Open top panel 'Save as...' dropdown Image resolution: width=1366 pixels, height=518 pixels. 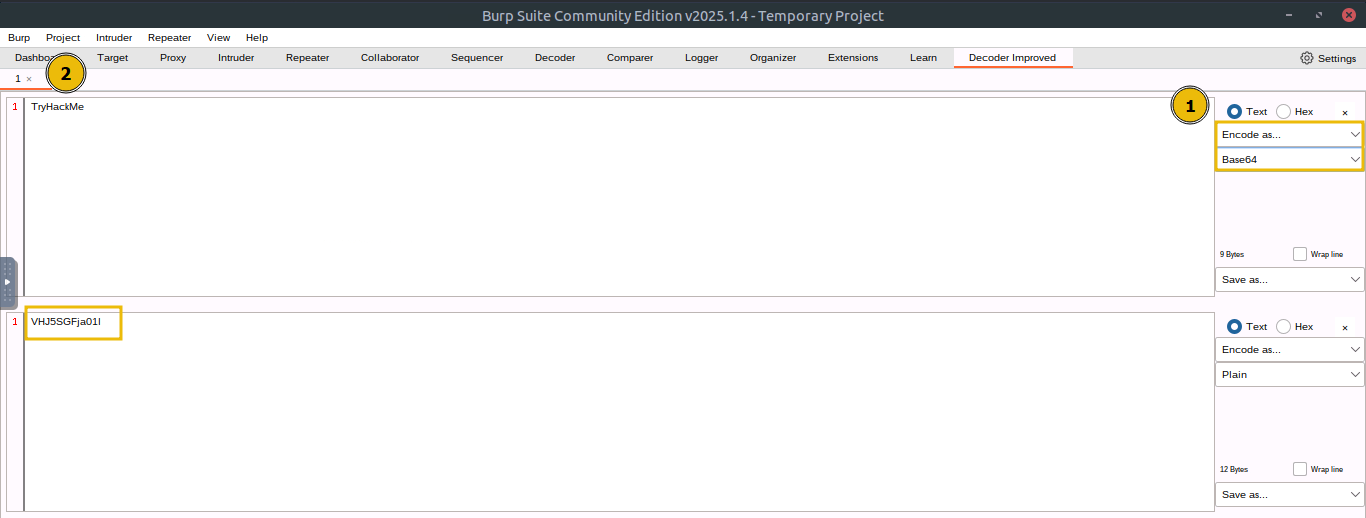(x=1290, y=280)
